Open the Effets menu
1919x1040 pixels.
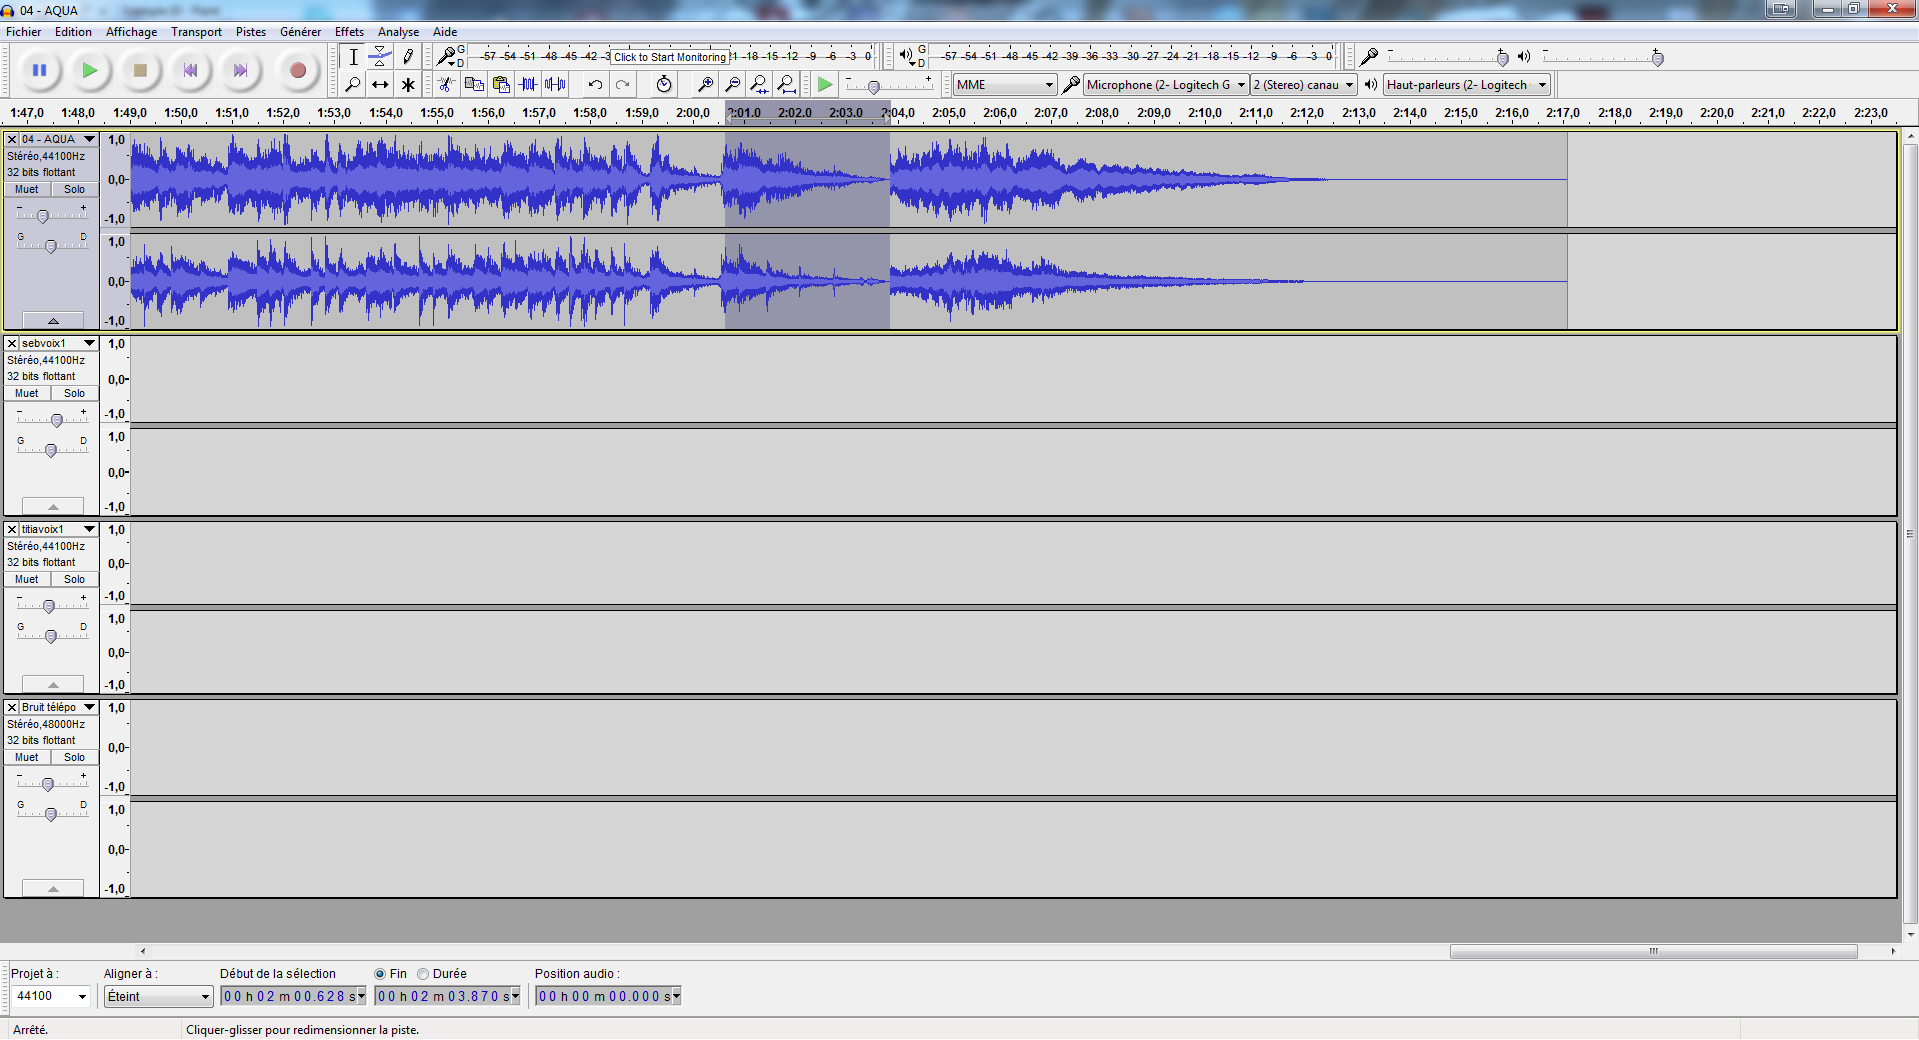click(349, 32)
